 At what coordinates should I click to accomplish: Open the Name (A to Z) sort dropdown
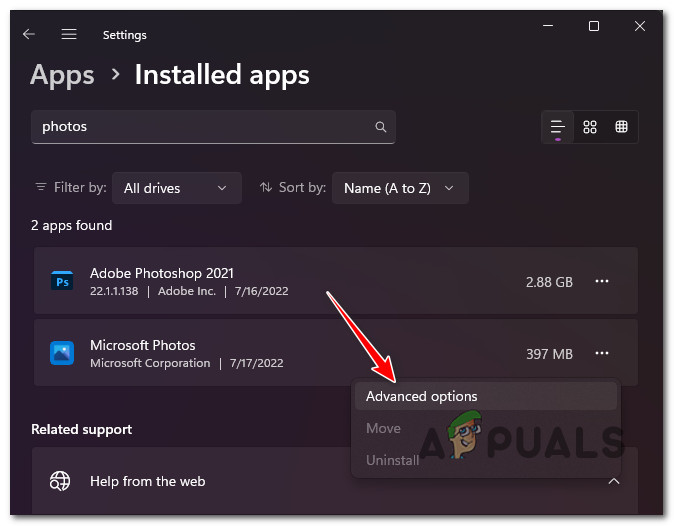(x=399, y=187)
